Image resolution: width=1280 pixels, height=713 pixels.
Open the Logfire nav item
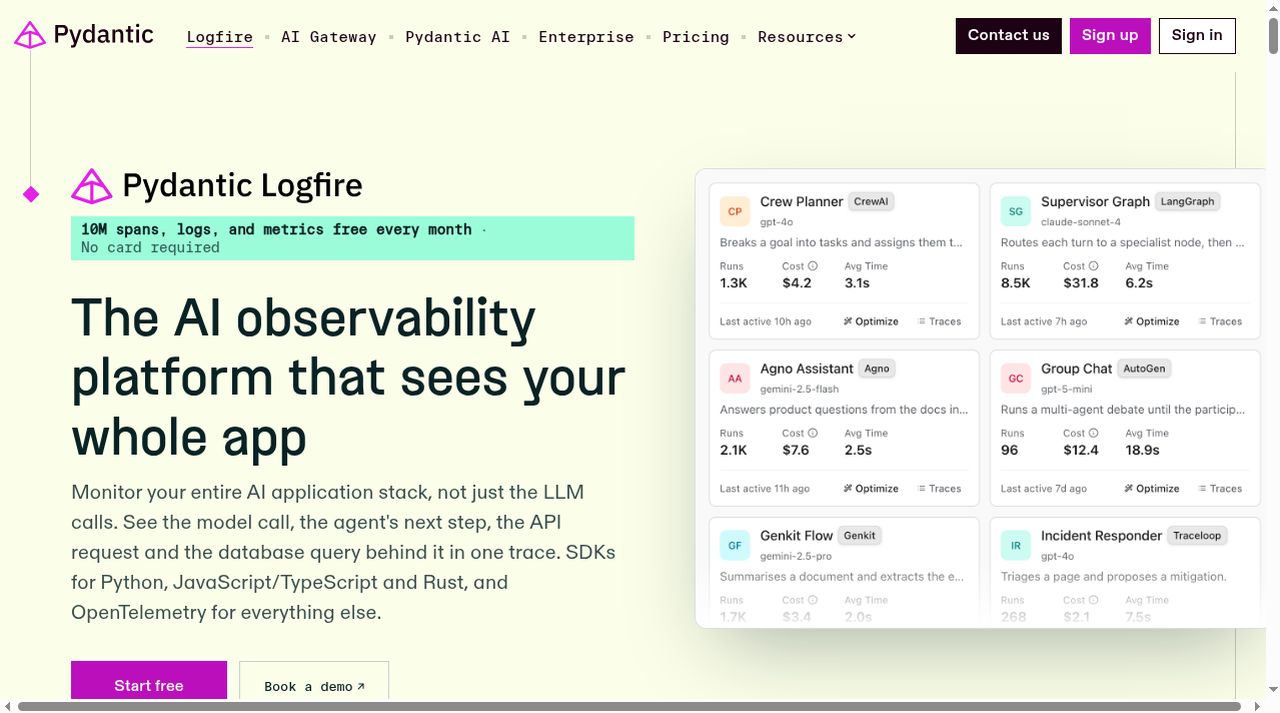coord(220,37)
